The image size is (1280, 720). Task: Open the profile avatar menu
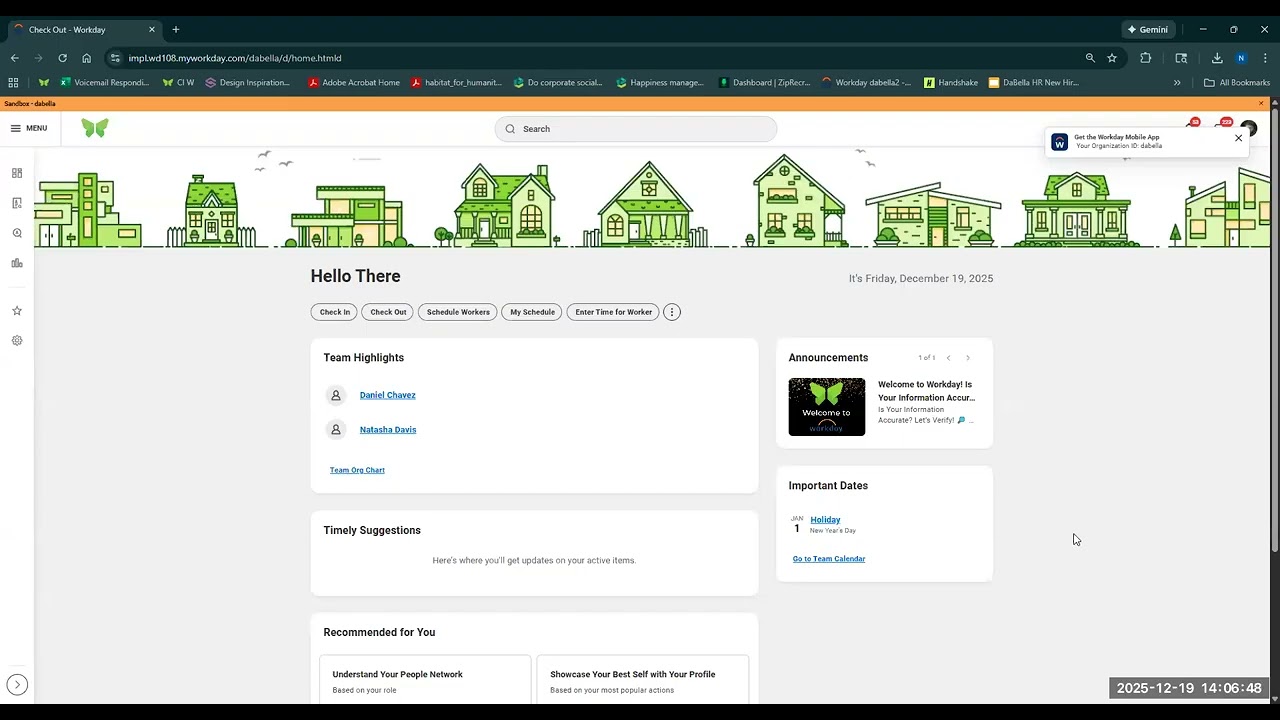click(1248, 128)
